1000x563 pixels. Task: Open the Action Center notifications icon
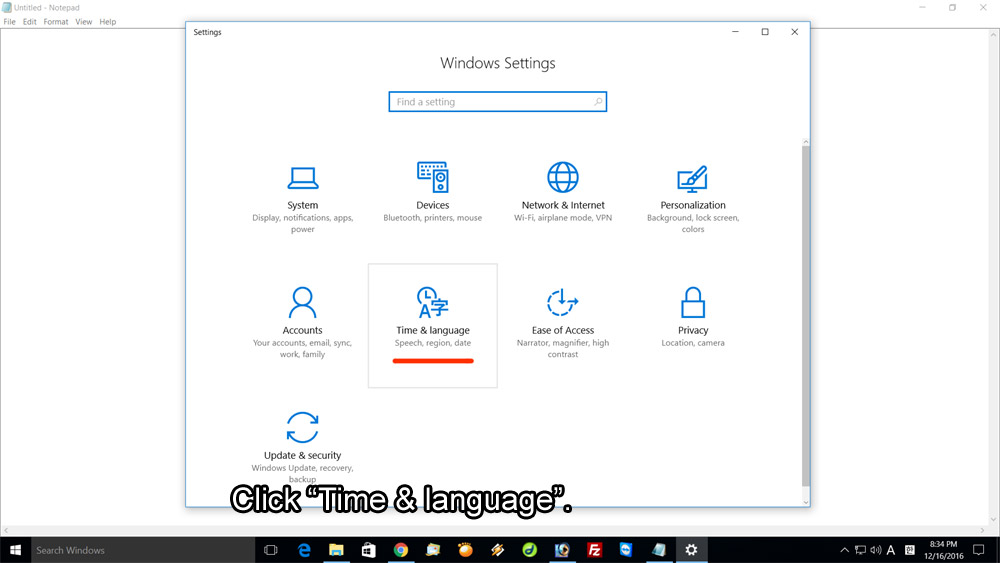tap(978, 550)
